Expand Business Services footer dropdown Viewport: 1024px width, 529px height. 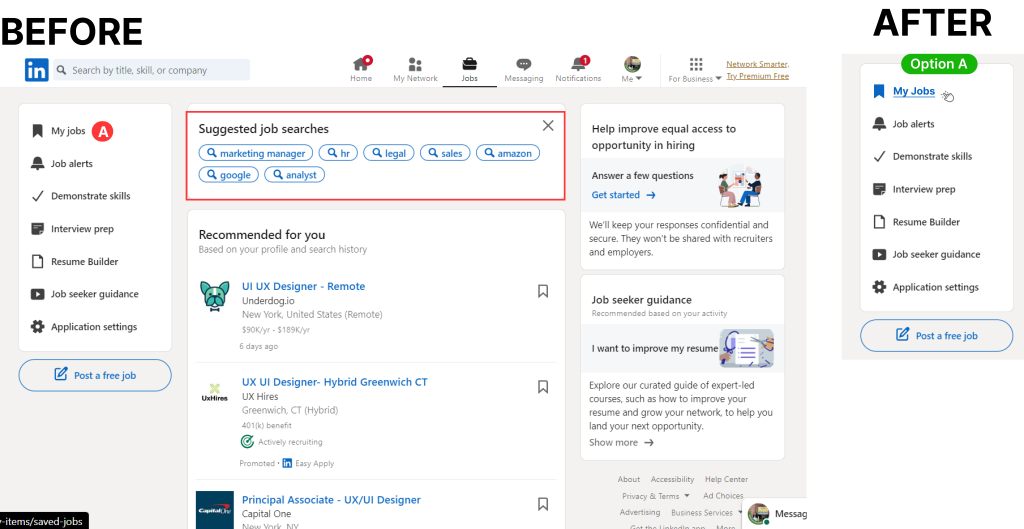707,513
